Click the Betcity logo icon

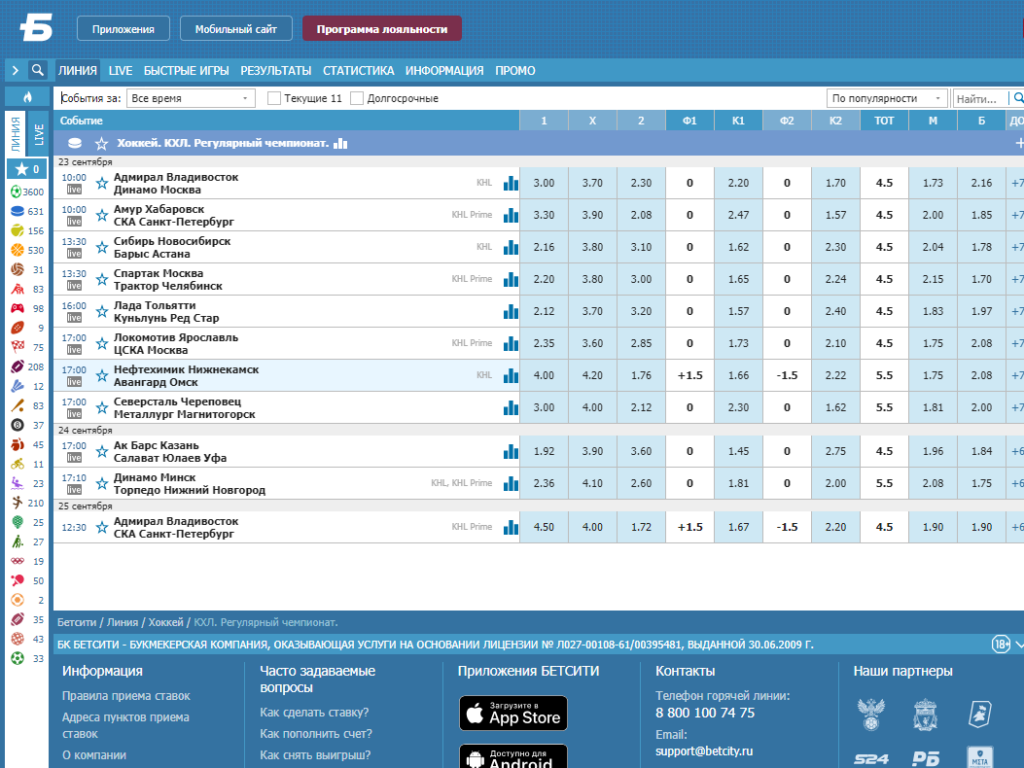point(36,28)
